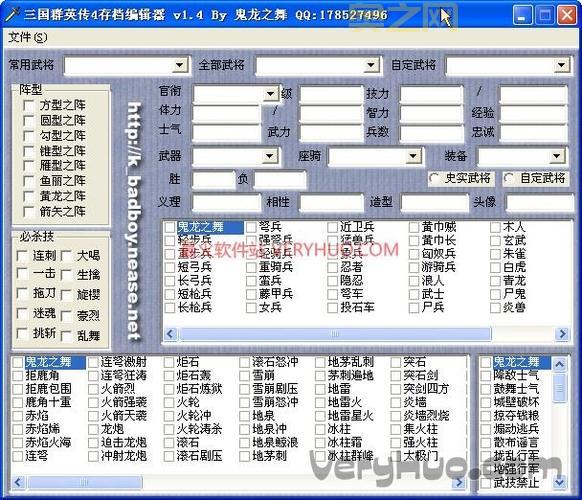Toggle the 迷魂 skill checkbox
582x500 pixels.
[x=22, y=314]
